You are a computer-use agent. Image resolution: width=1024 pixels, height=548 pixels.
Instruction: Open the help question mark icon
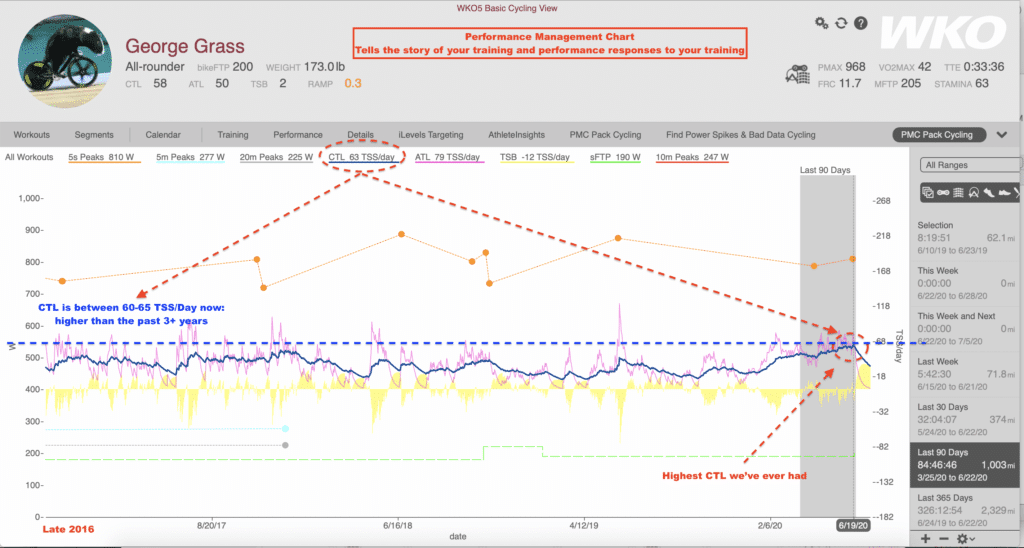[x=861, y=24]
